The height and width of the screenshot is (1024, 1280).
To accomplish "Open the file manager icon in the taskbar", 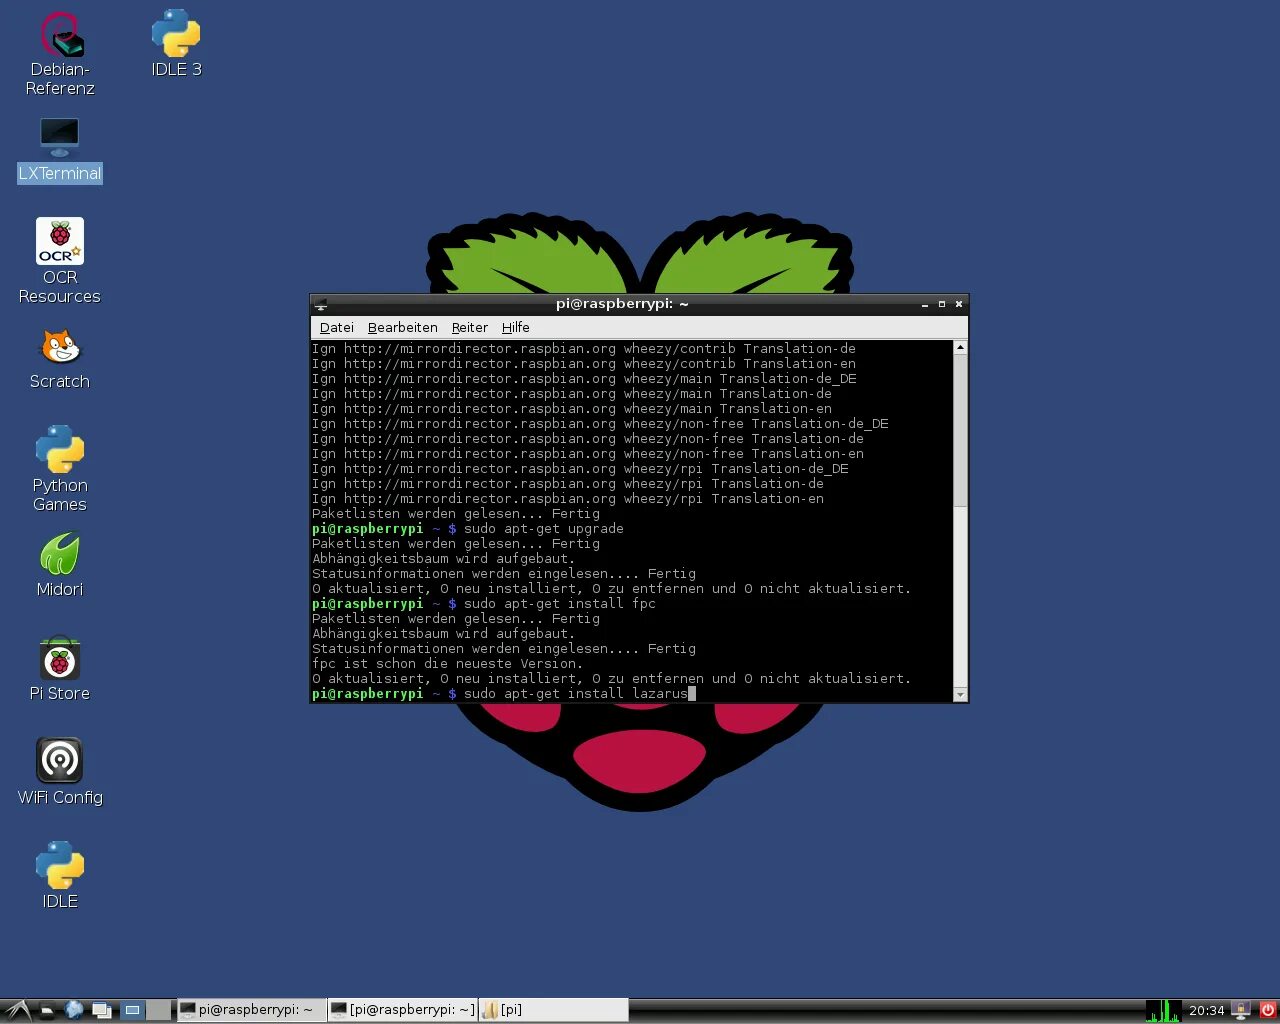I will [x=46, y=1010].
